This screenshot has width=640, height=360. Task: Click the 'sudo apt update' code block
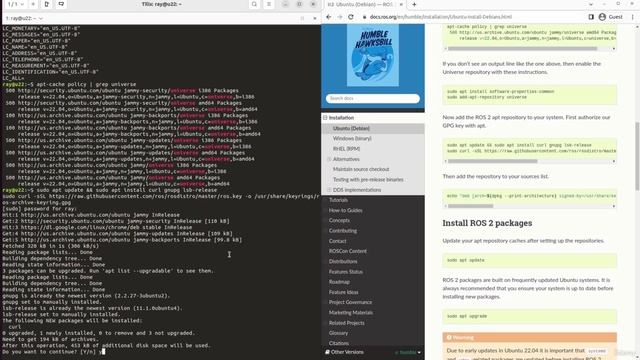click(529, 260)
